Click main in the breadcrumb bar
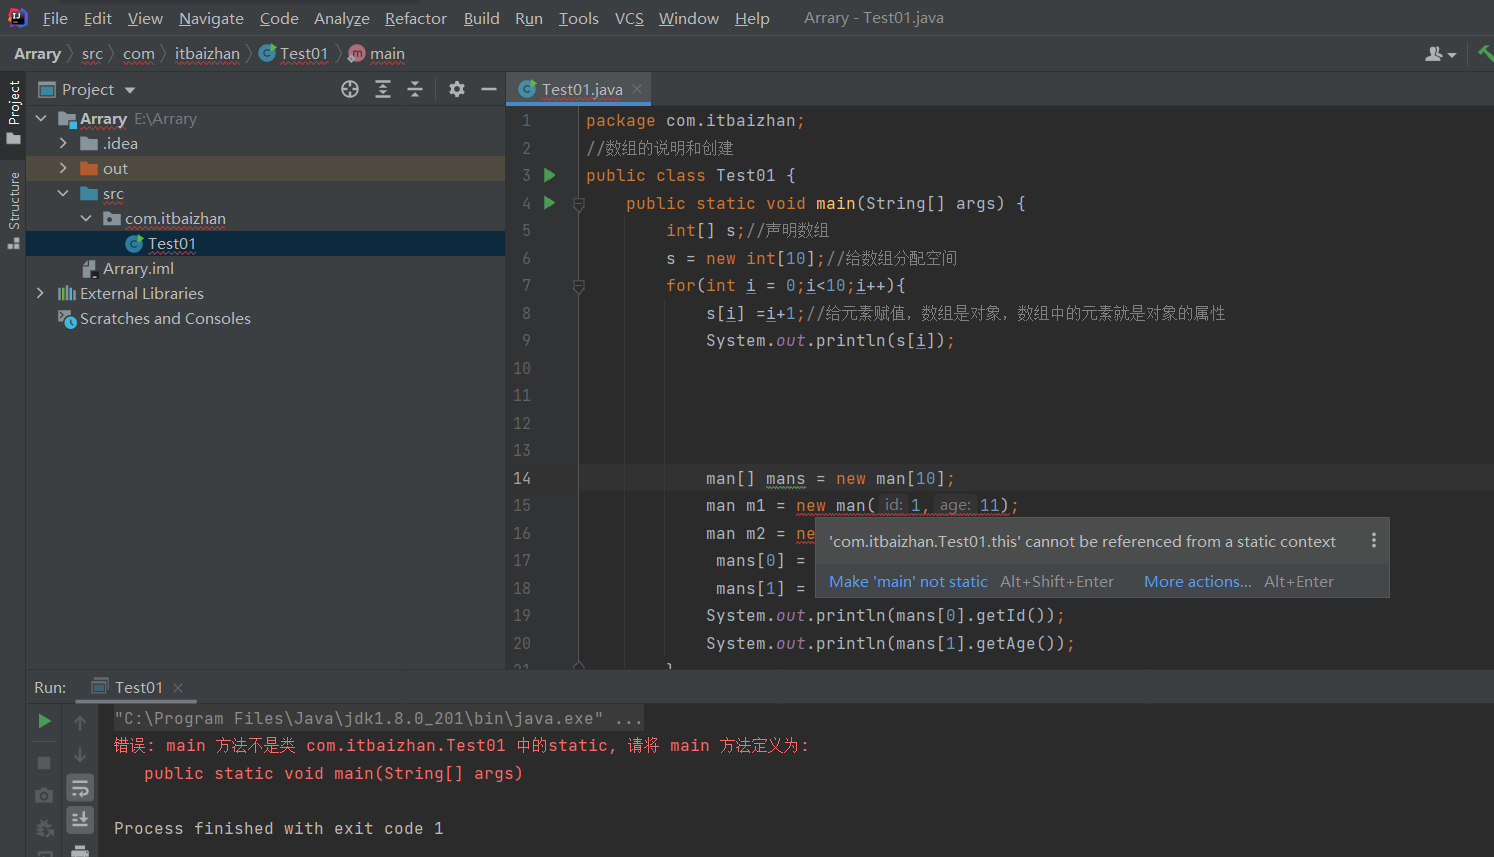 coord(377,54)
